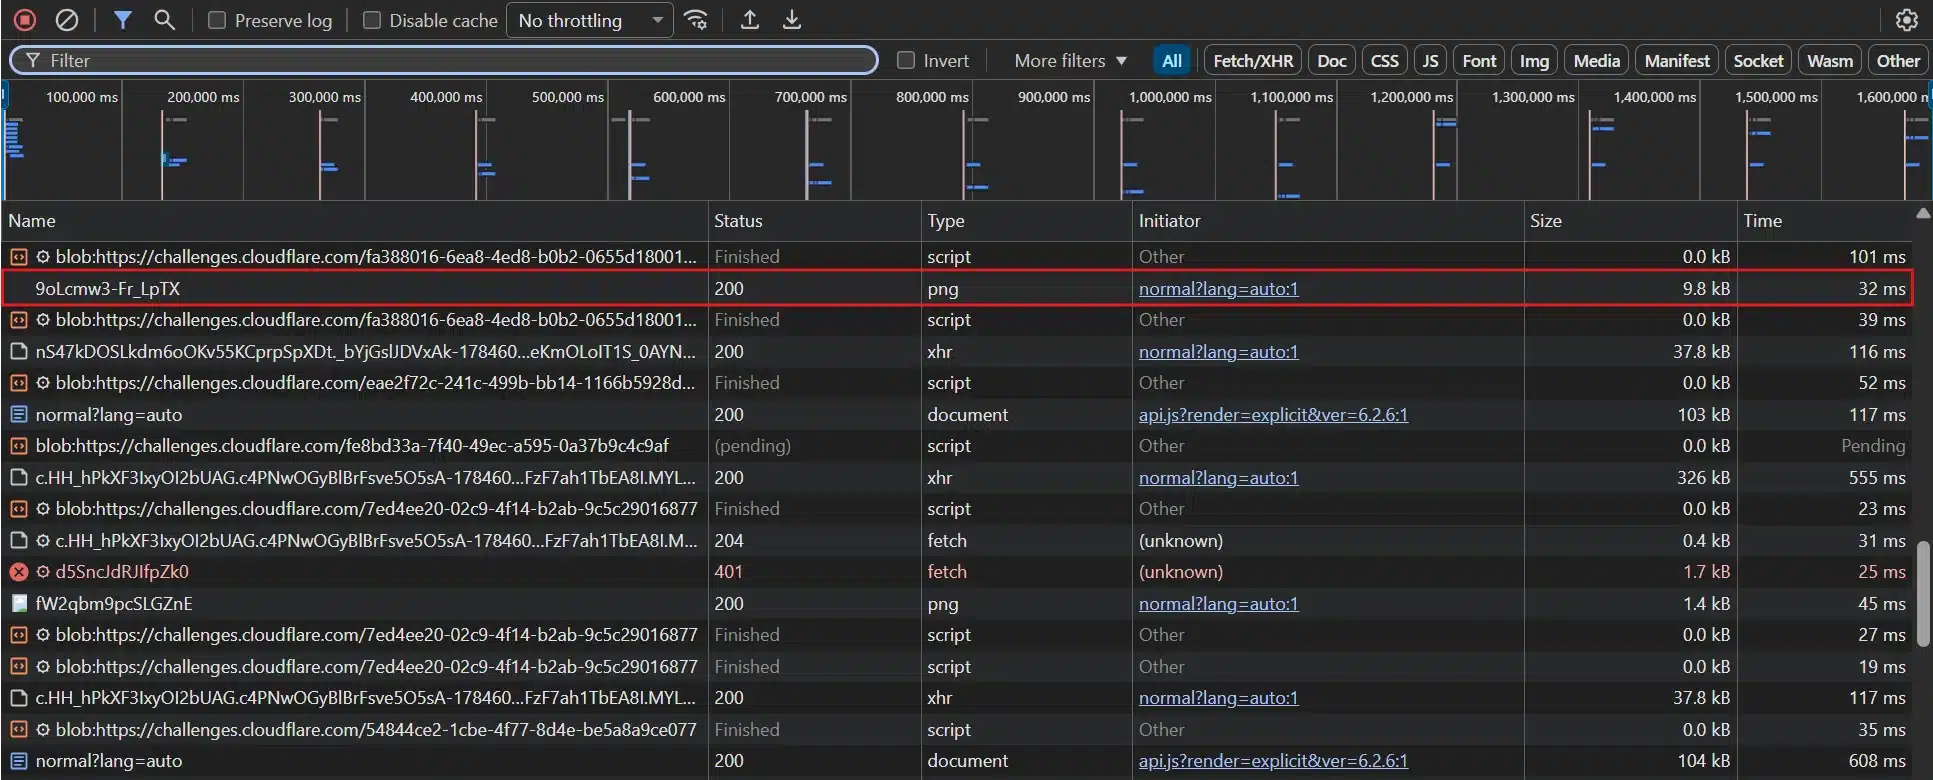Open initiator link in 326 kB xhr row
The width and height of the screenshot is (1933, 780).
[x=1218, y=478]
